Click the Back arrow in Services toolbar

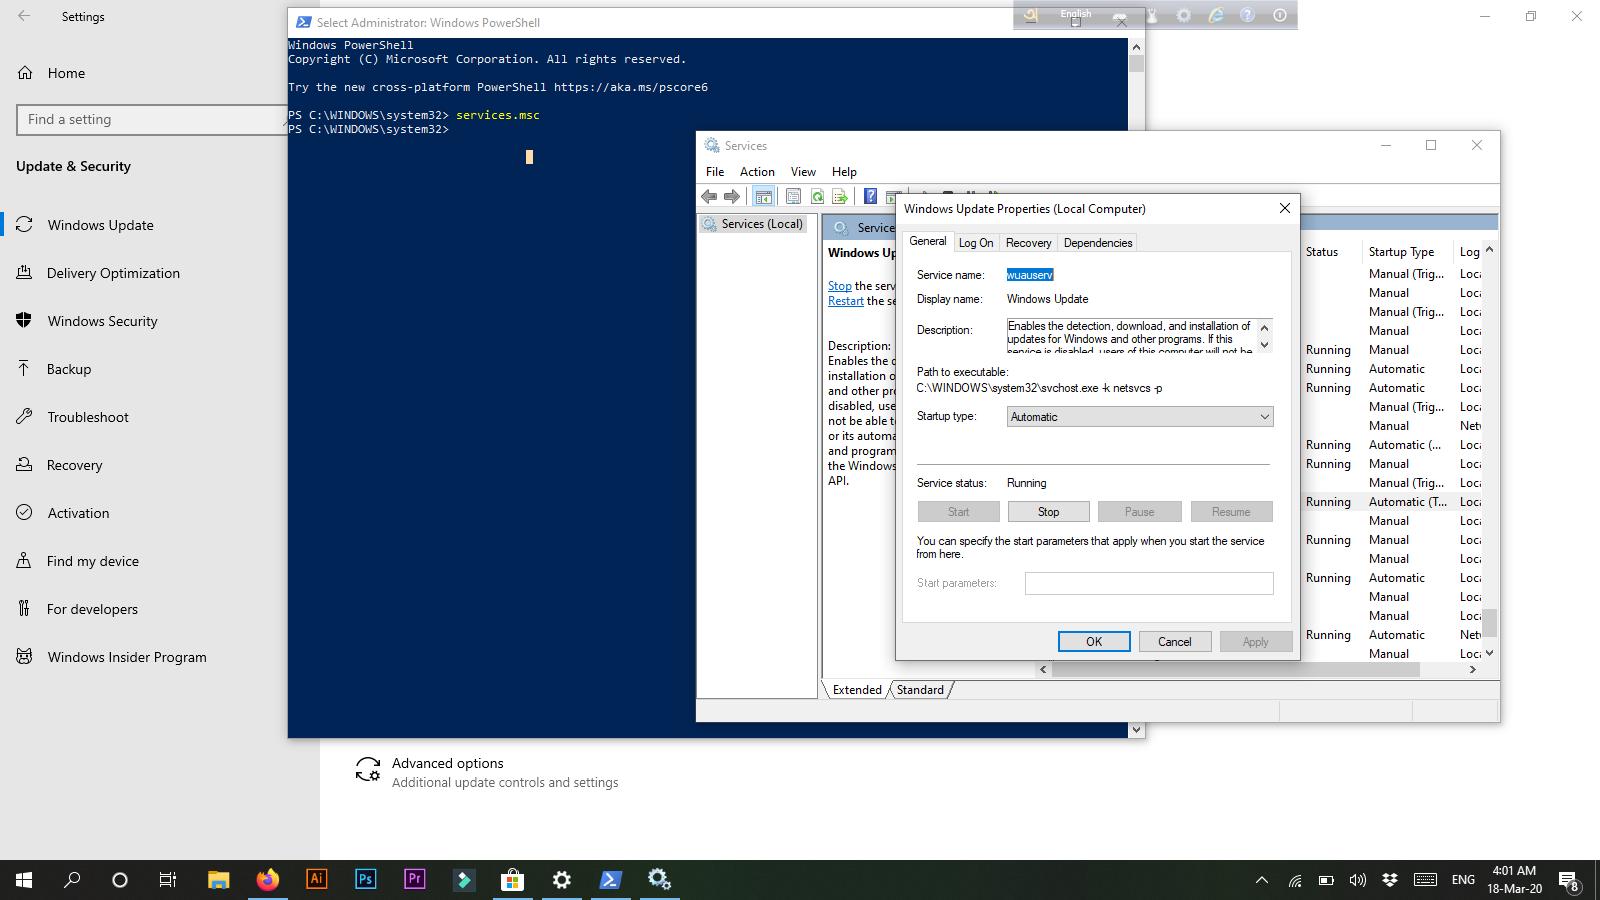709,196
